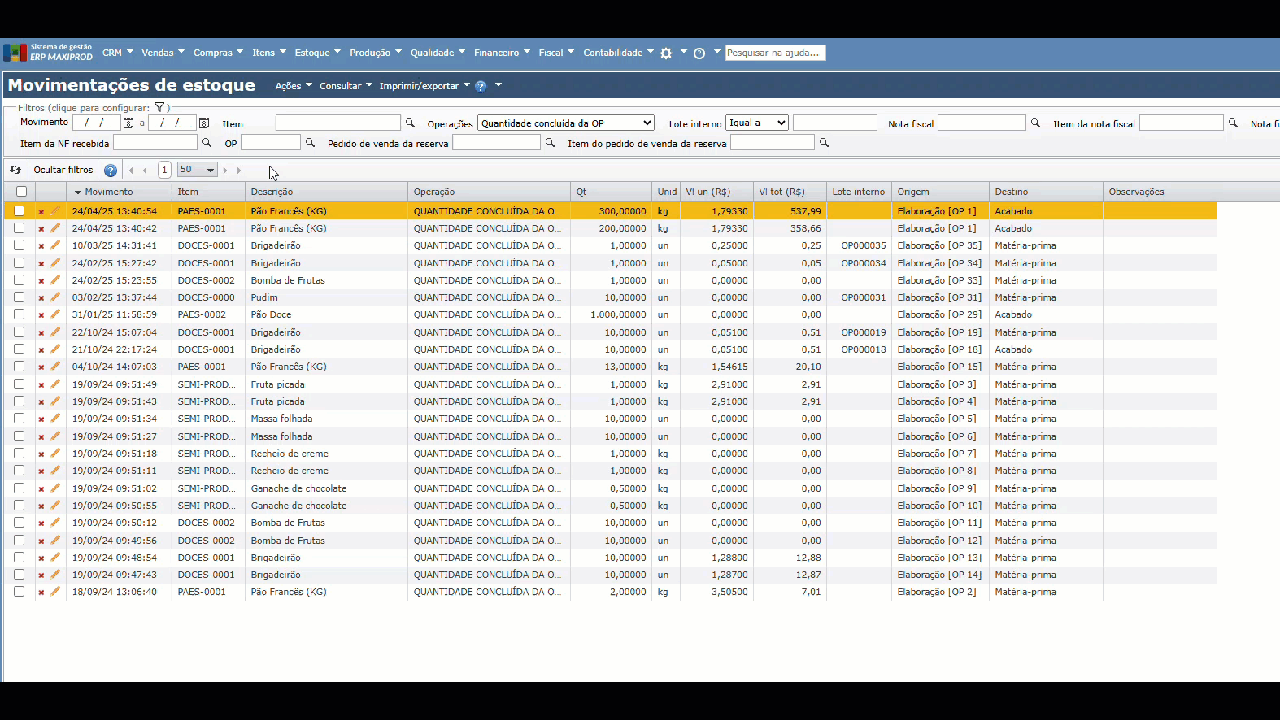This screenshot has width=1280, height=720.
Task: Delete the Pudim row with red X
Action: pyautogui.click(x=41, y=298)
